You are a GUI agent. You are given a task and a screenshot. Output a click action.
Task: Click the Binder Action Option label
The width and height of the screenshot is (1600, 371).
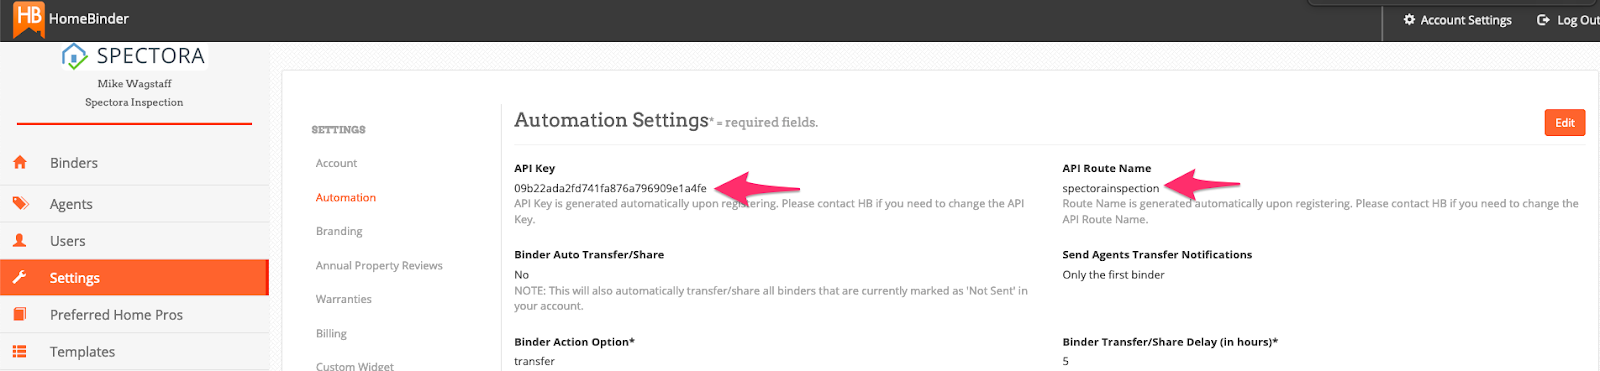575,342
